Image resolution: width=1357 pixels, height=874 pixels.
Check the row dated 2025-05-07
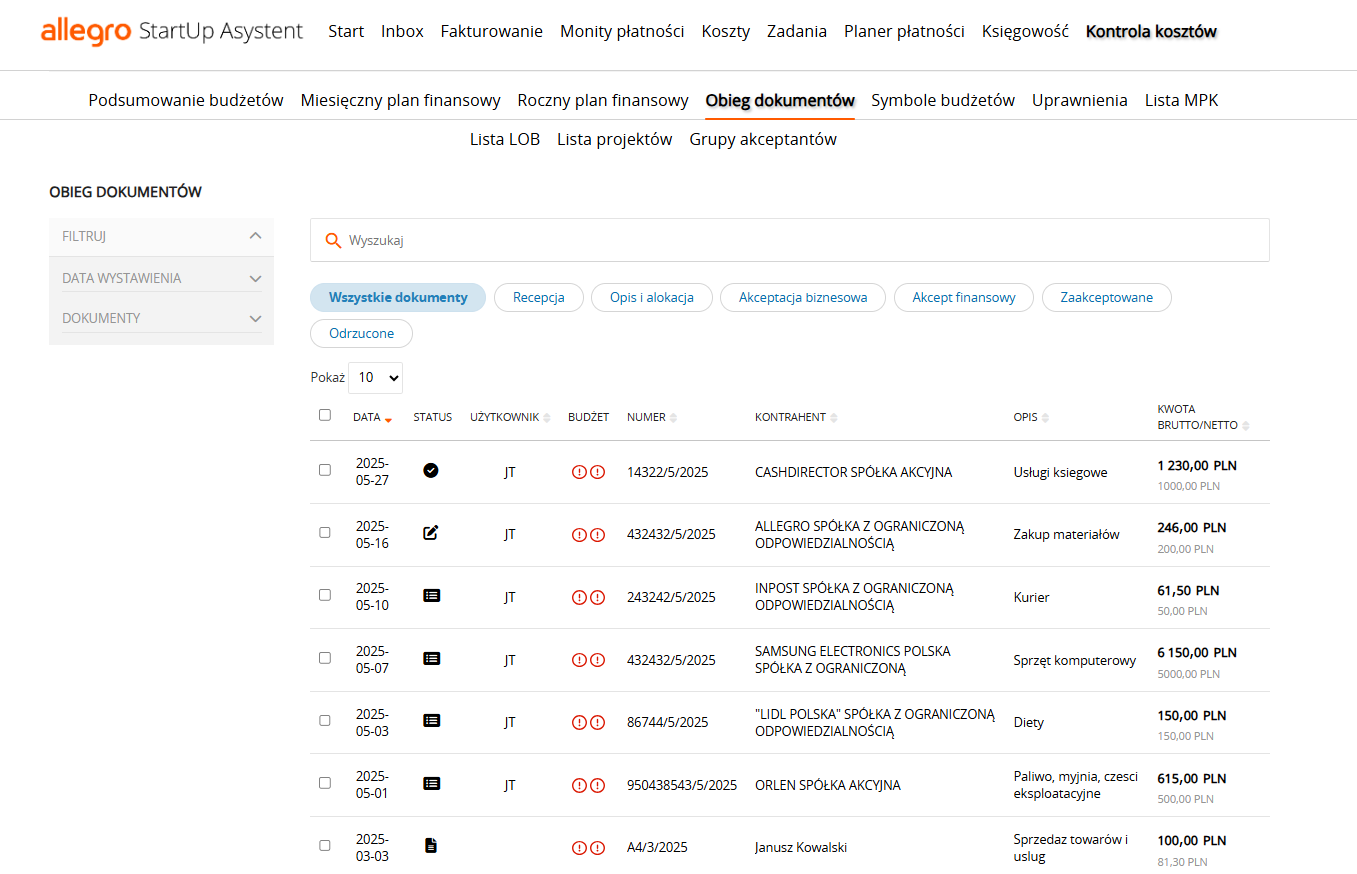tap(324, 658)
